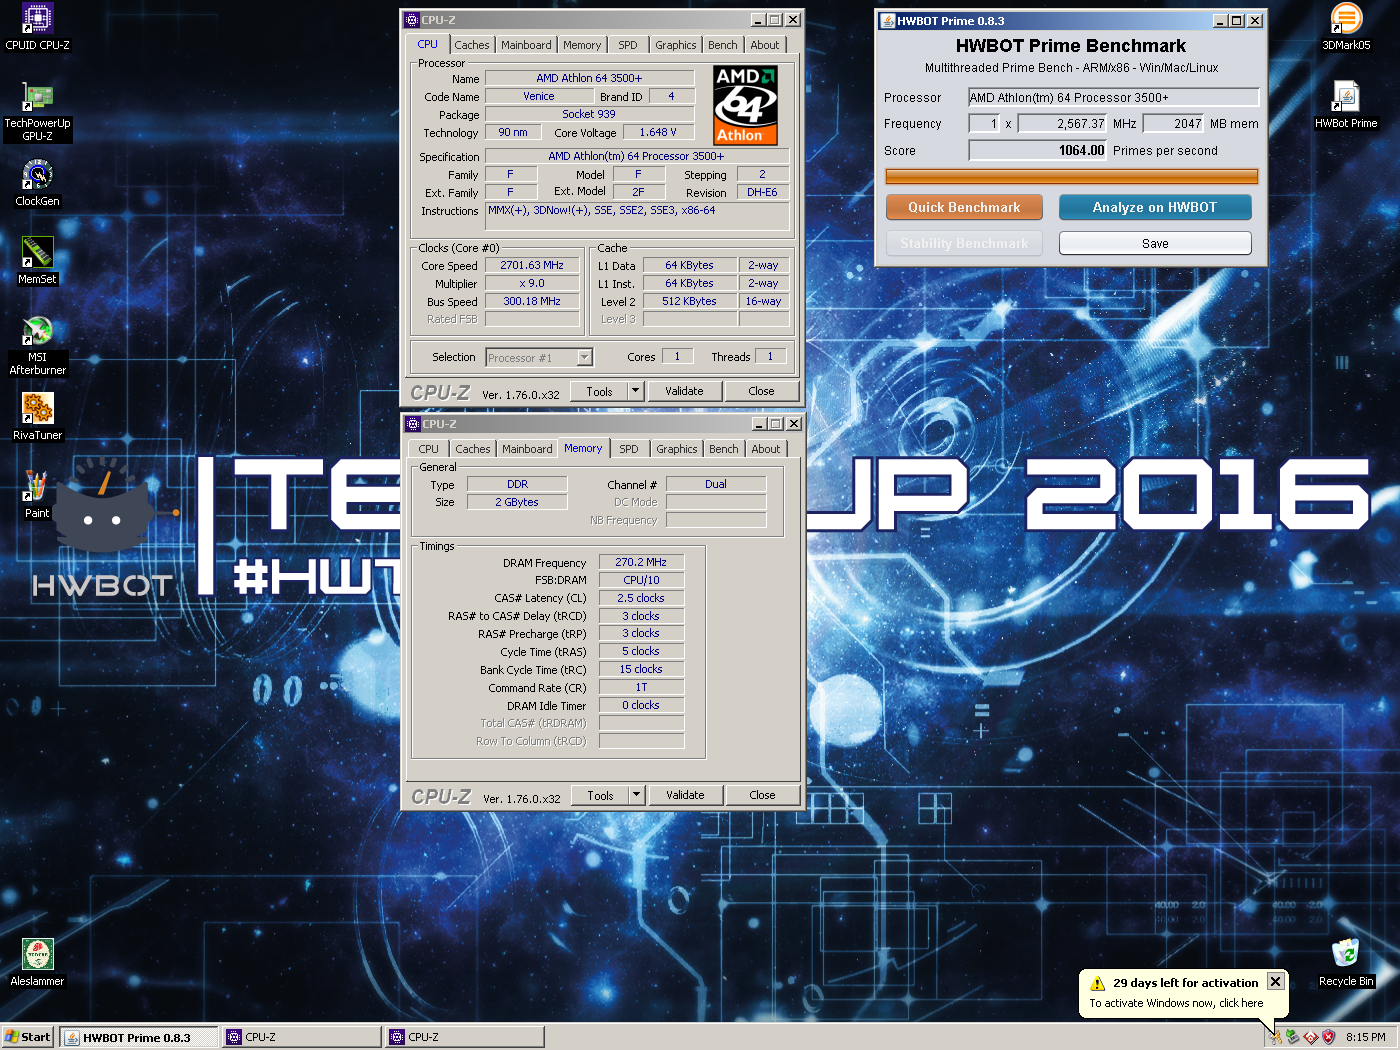
Task: Click Processor name field in HWBOT Prime
Action: point(1113,97)
